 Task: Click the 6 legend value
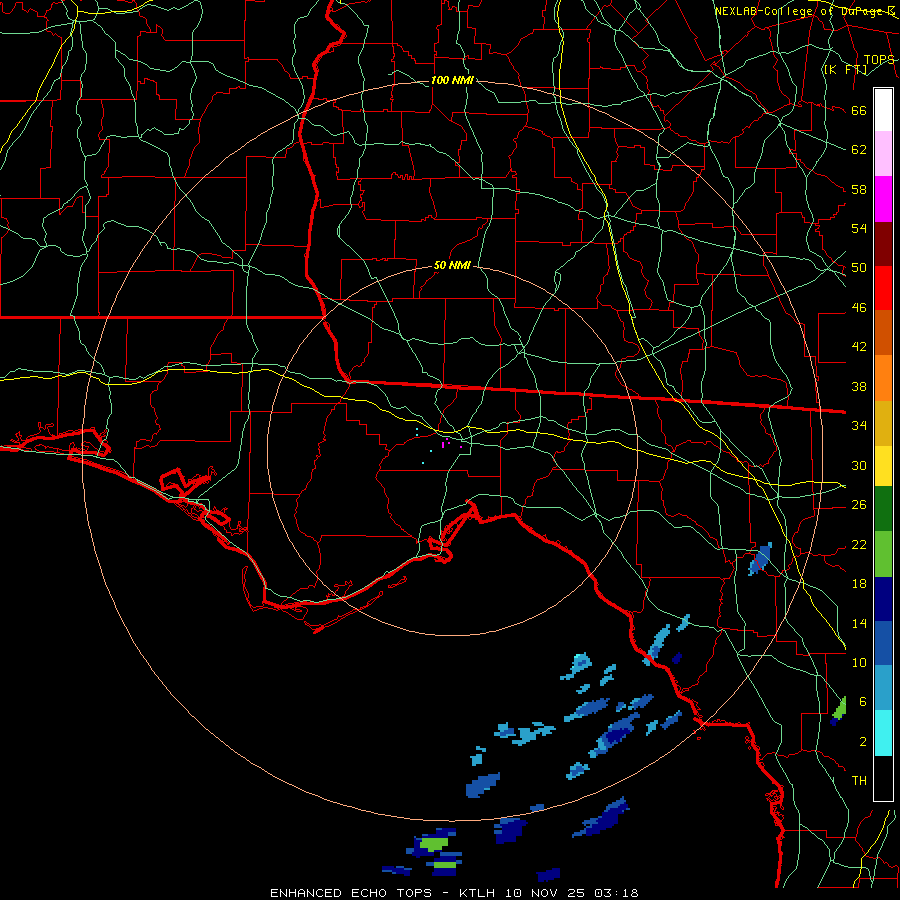pyautogui.click(x=863, y=702)
